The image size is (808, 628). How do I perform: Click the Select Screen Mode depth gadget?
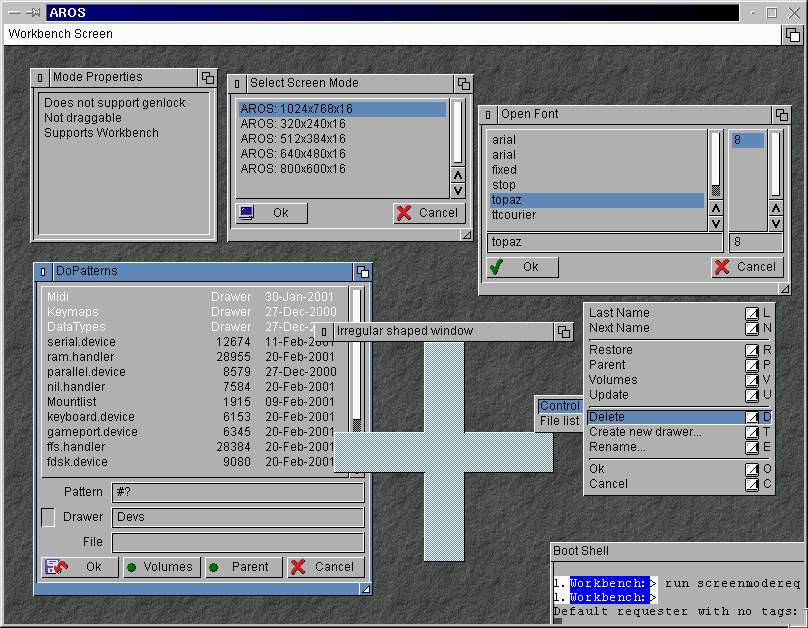(464, 84)
